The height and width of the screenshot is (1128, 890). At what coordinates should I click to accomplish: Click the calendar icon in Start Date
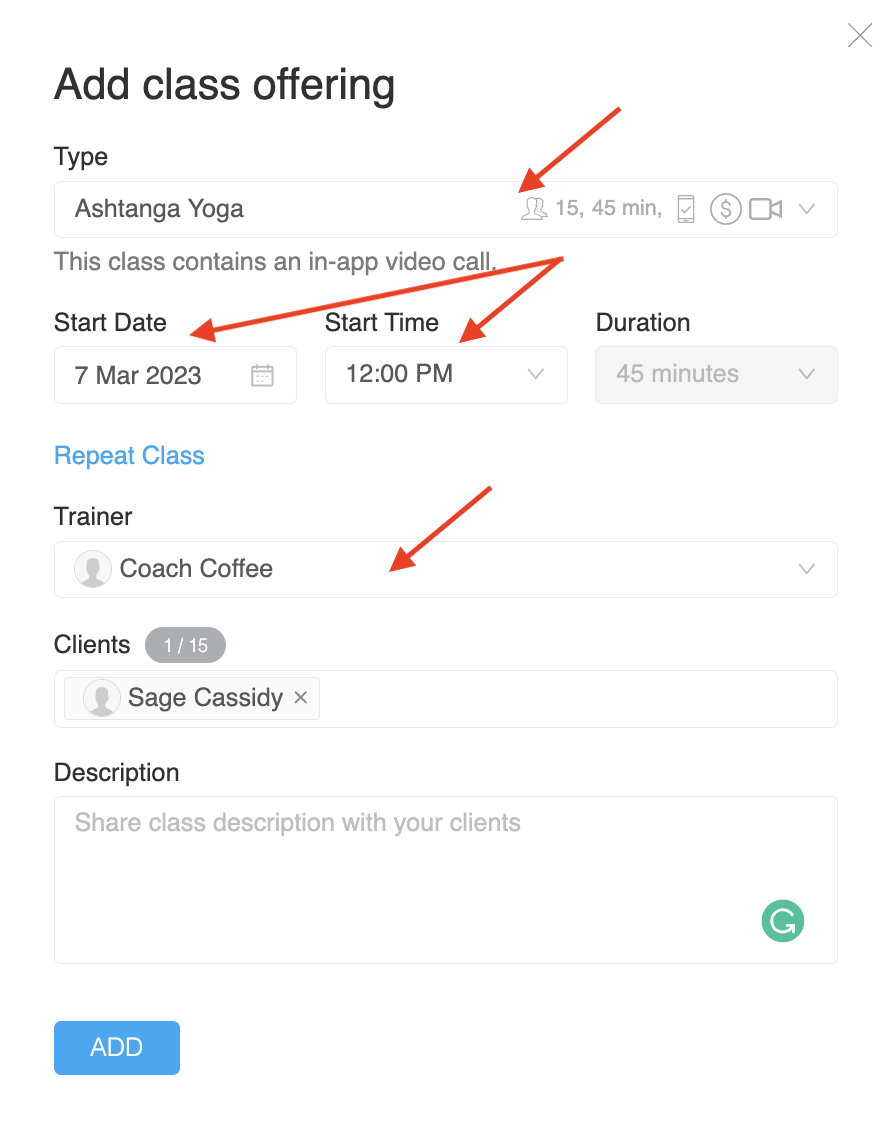[x=262, y=376]
